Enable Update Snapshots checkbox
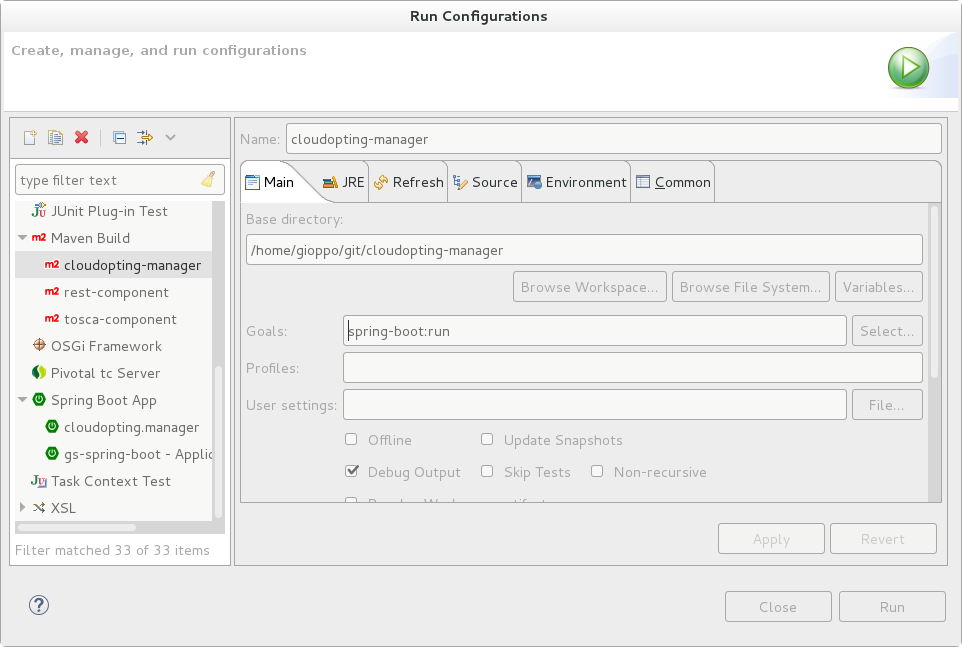The width and height of the screenshot is (962, 647). click(487, 439)
